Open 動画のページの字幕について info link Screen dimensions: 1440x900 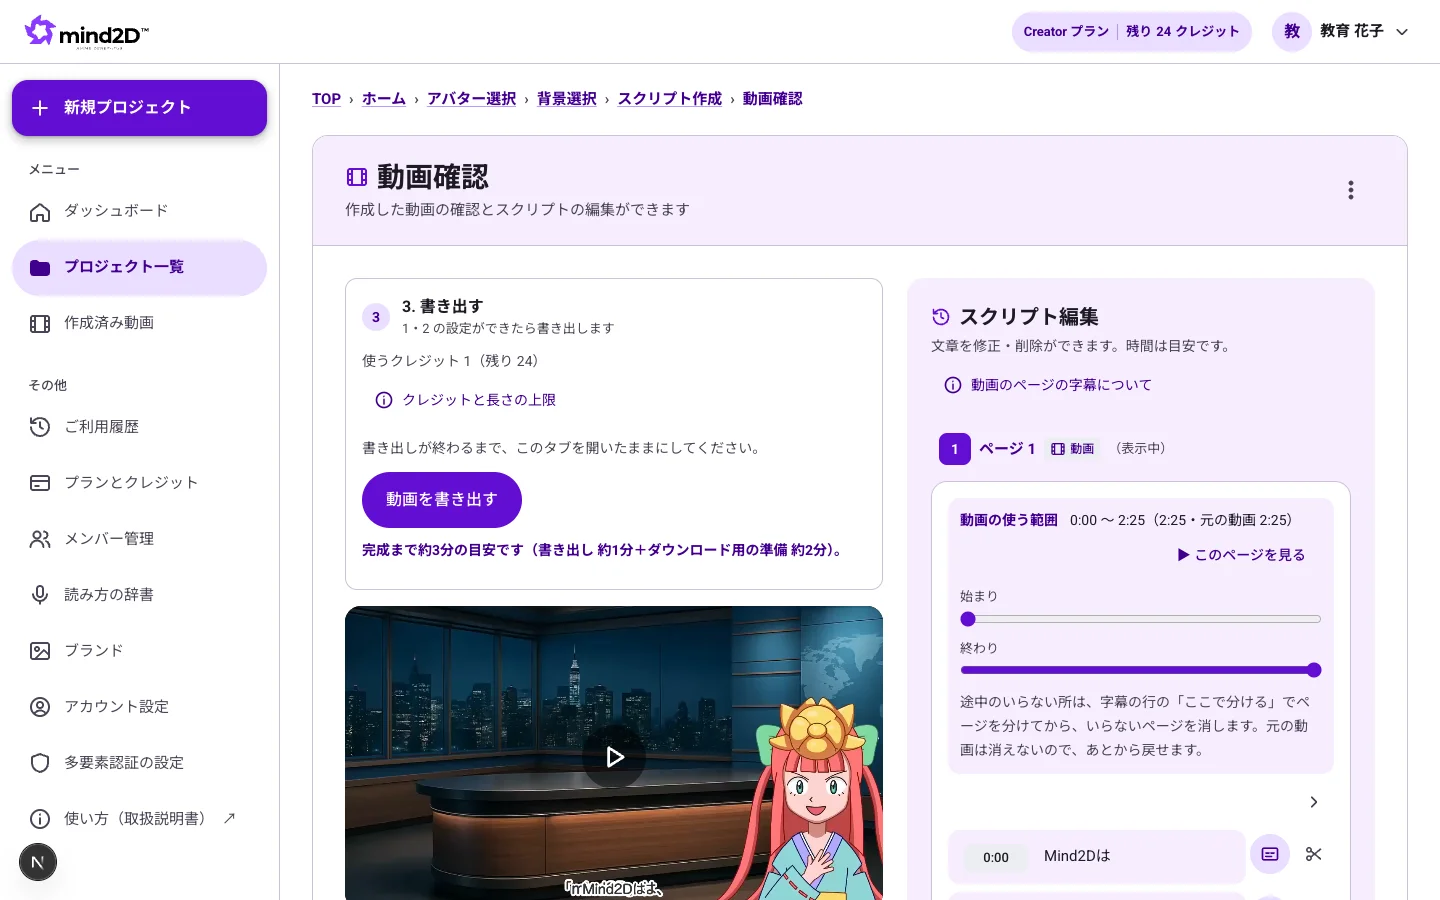pyautogui.click(x=1048, y=385)
